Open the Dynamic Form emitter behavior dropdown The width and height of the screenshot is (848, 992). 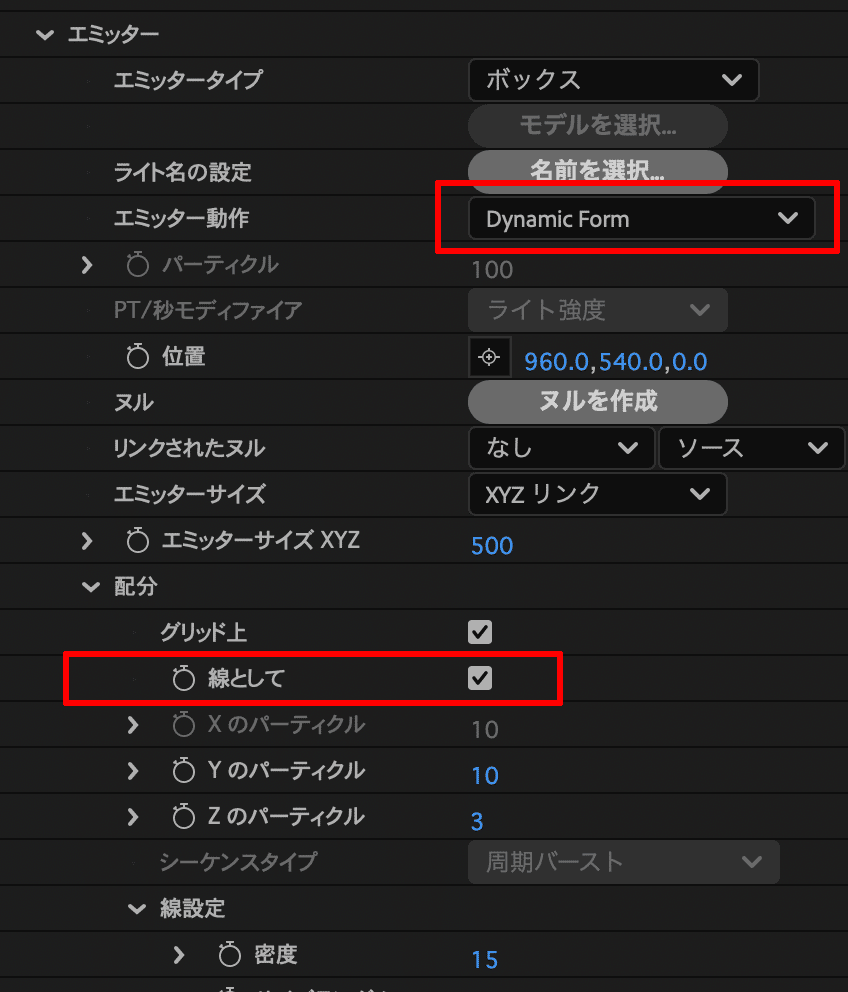tap(641, 218)
